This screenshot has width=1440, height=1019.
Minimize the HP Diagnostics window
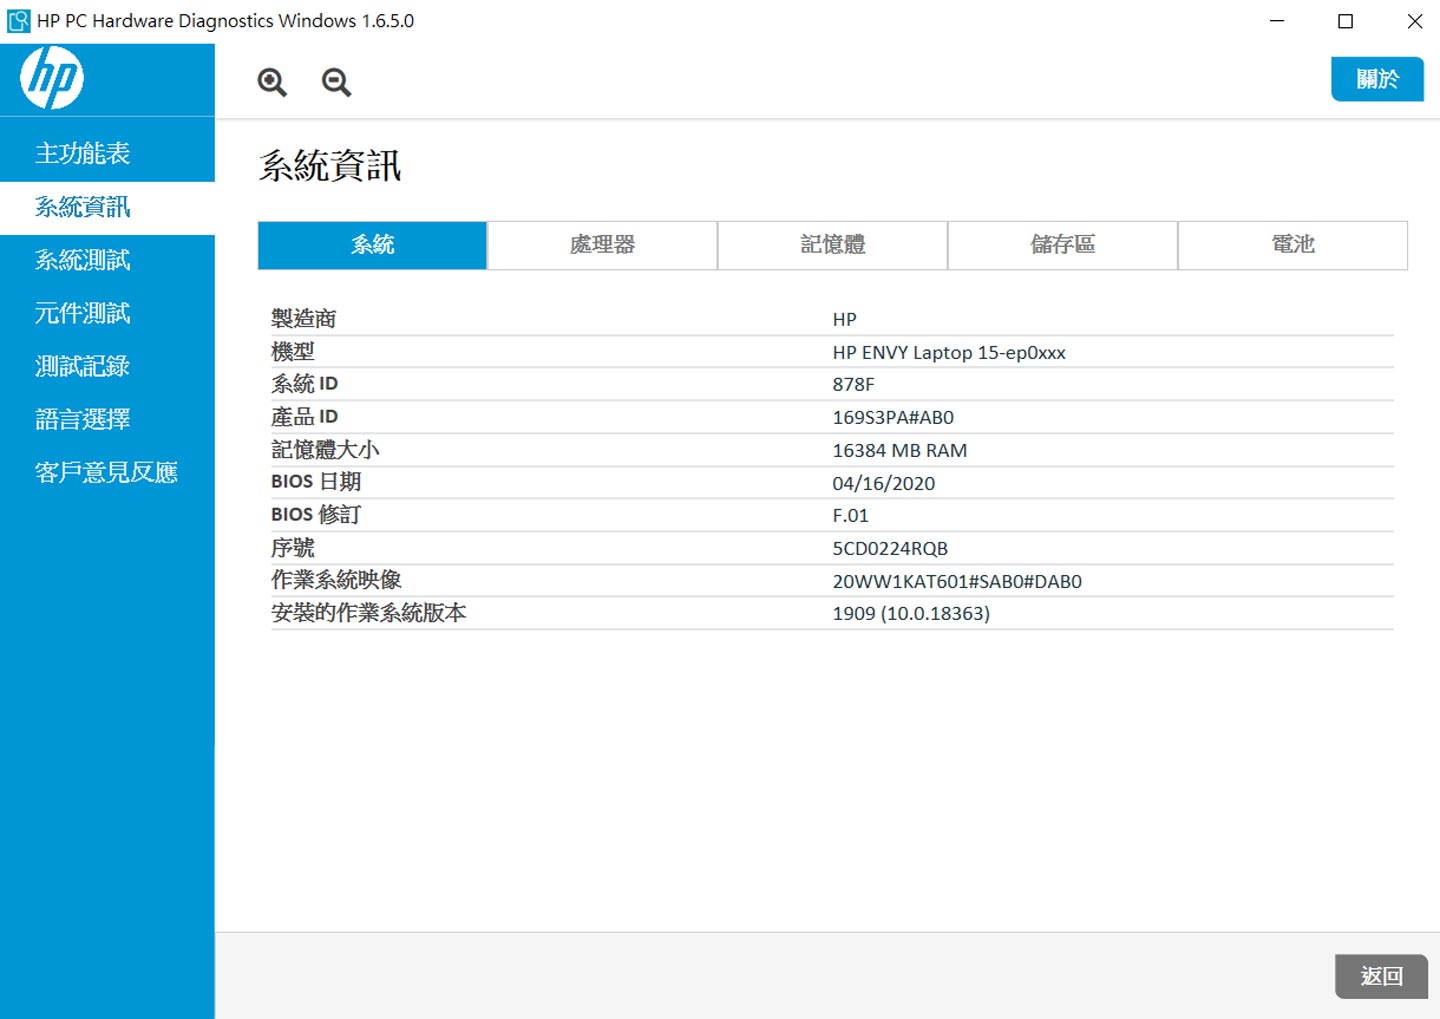click(x=1277, y=21)
